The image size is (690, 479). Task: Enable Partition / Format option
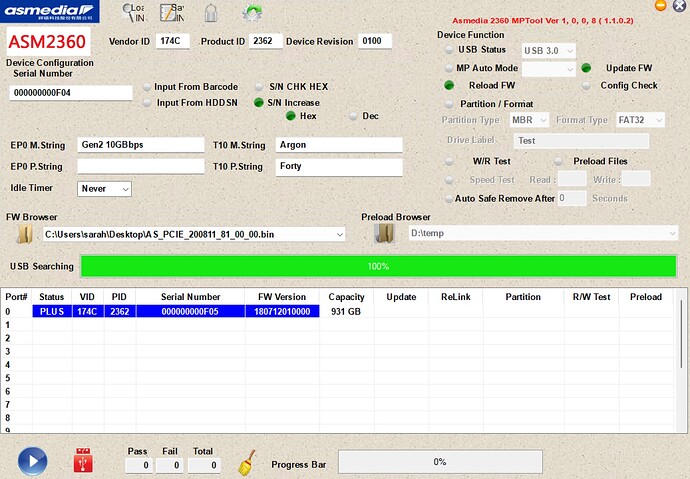449,104
